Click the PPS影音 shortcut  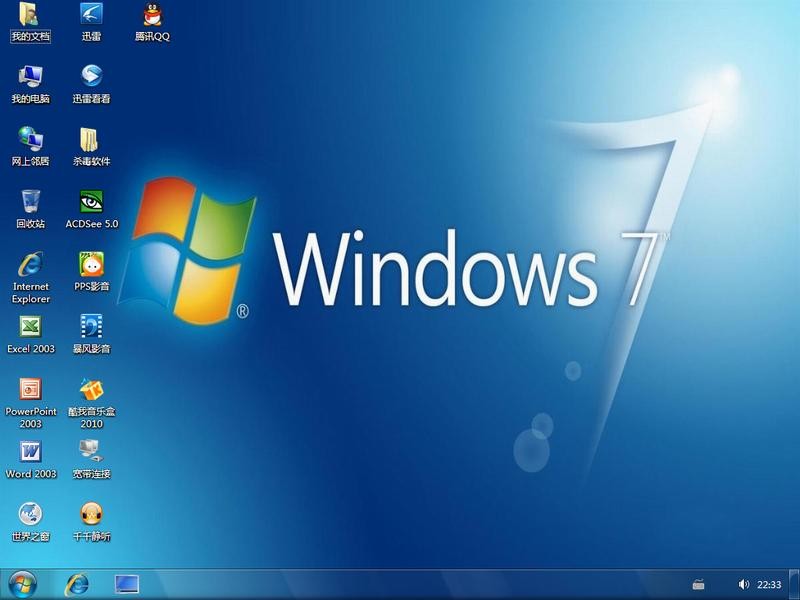tap(91, 272)
